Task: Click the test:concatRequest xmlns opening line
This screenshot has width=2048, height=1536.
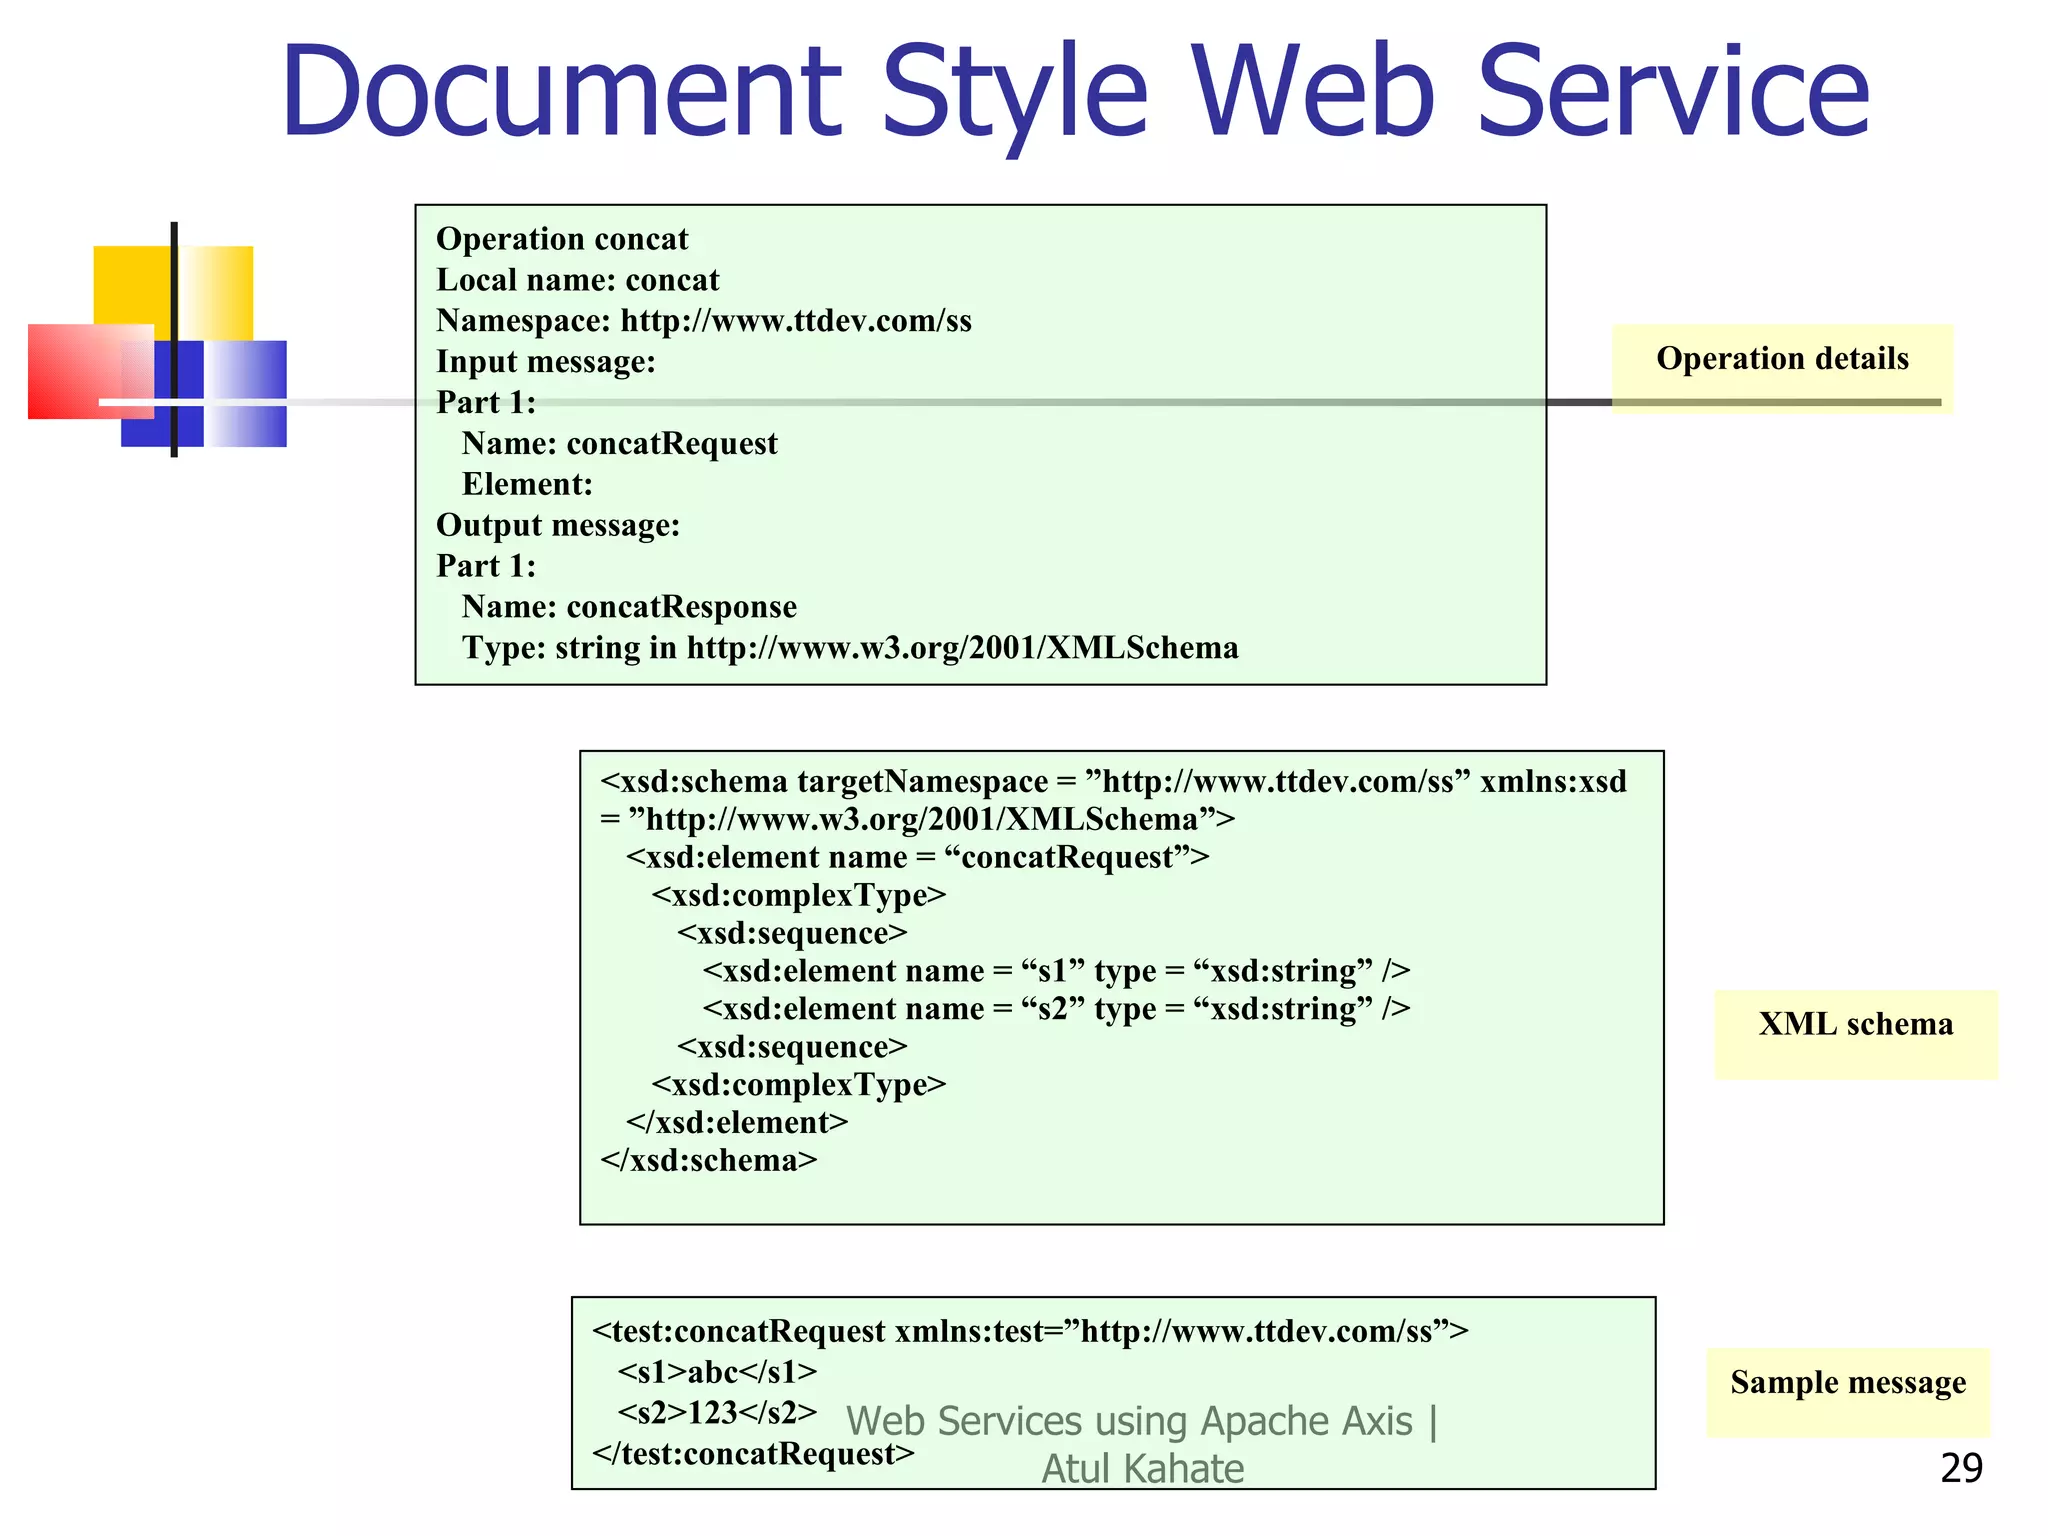Action: point(1030,1332)
